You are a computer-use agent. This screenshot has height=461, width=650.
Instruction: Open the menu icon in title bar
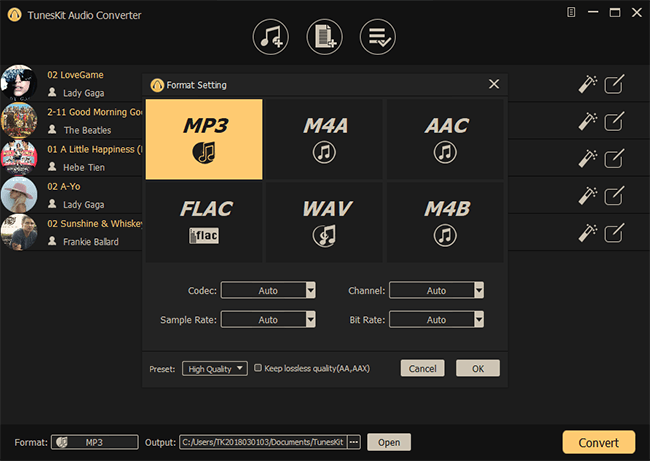(x=571, y=12)
